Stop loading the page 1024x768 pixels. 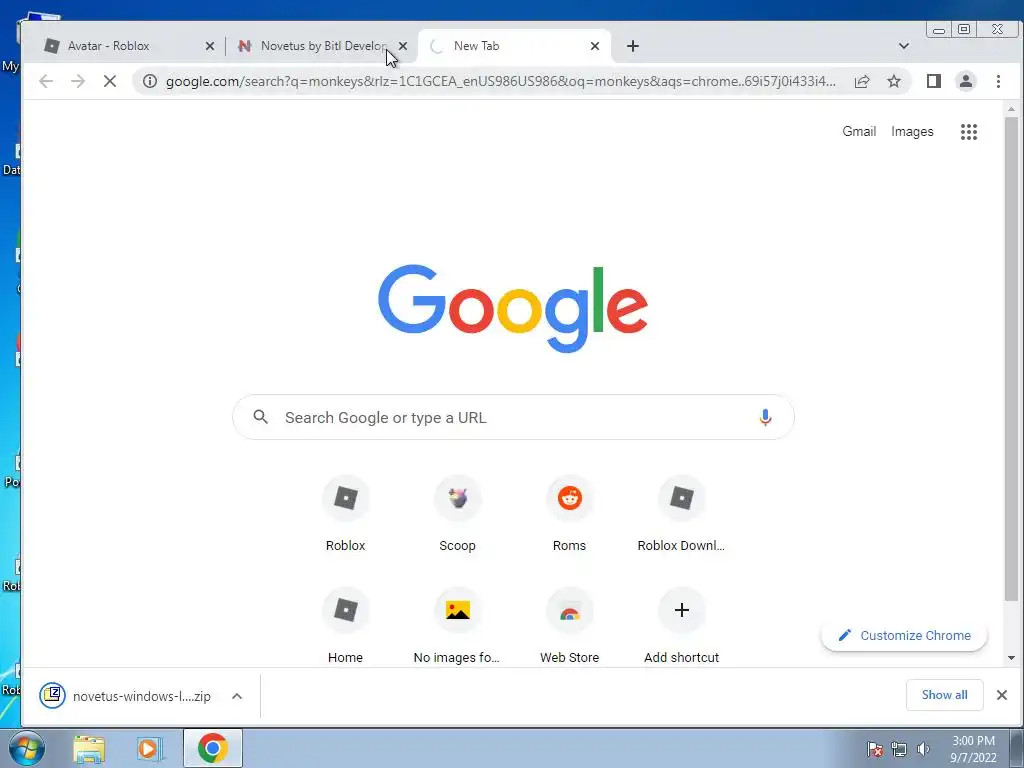110,81
